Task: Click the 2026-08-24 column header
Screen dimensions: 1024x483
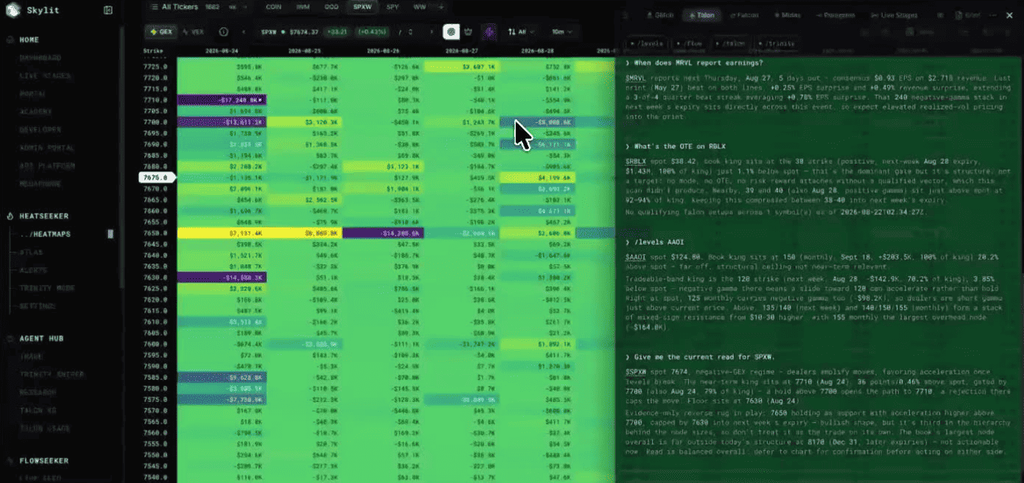Action: (x=222, y=50)
